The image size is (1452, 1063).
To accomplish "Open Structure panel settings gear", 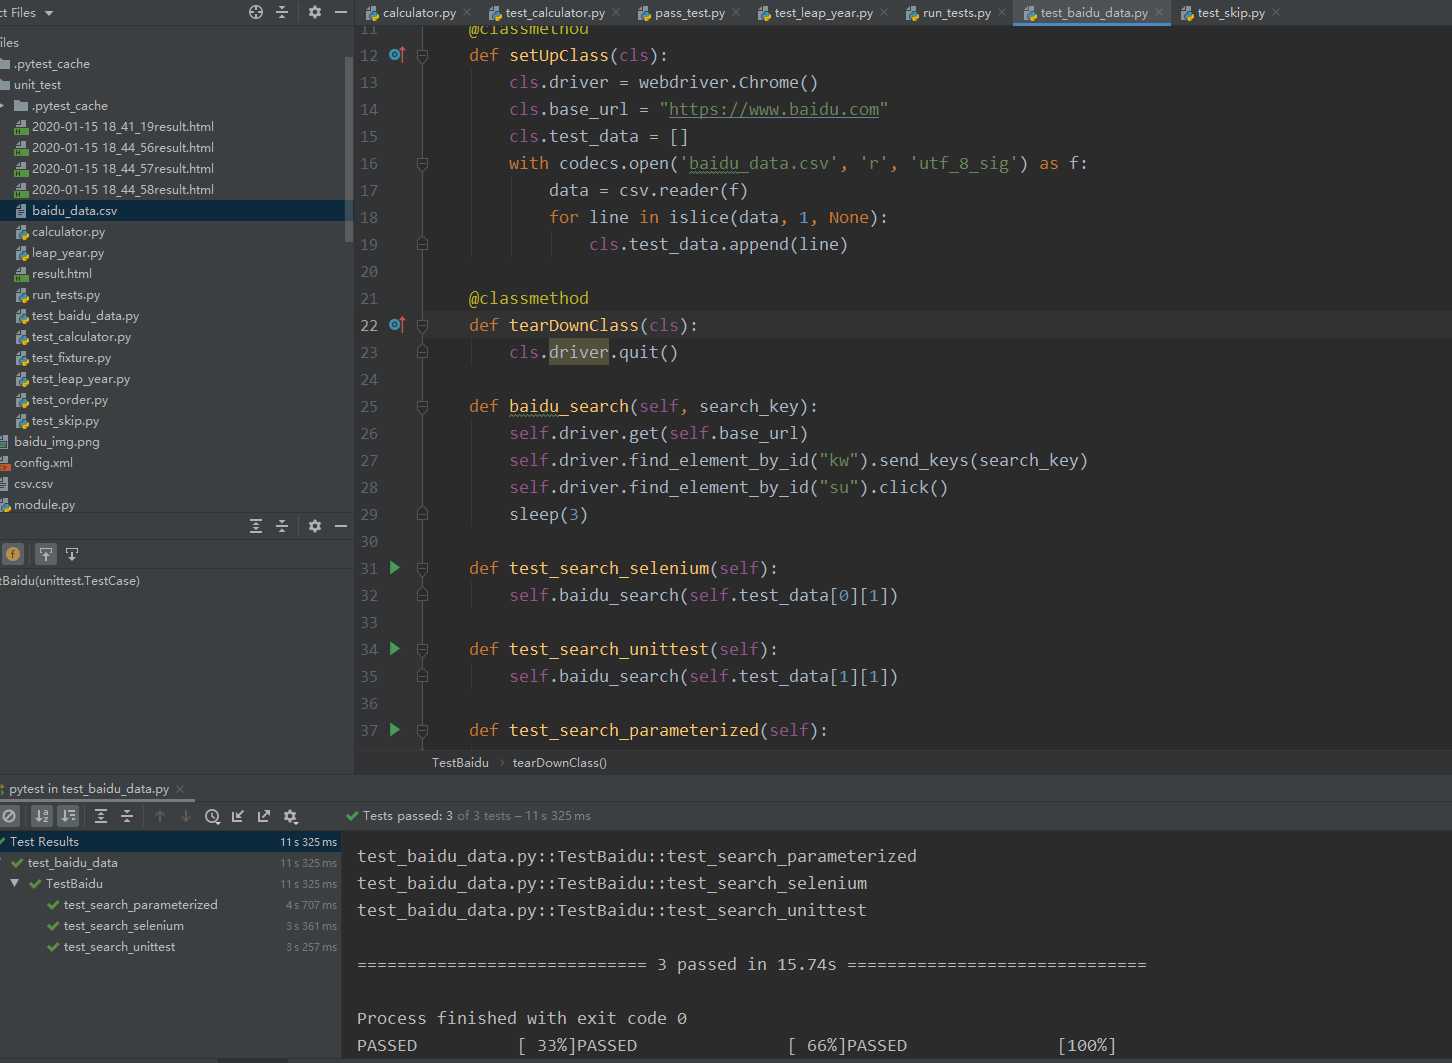I will click(315, 526).
